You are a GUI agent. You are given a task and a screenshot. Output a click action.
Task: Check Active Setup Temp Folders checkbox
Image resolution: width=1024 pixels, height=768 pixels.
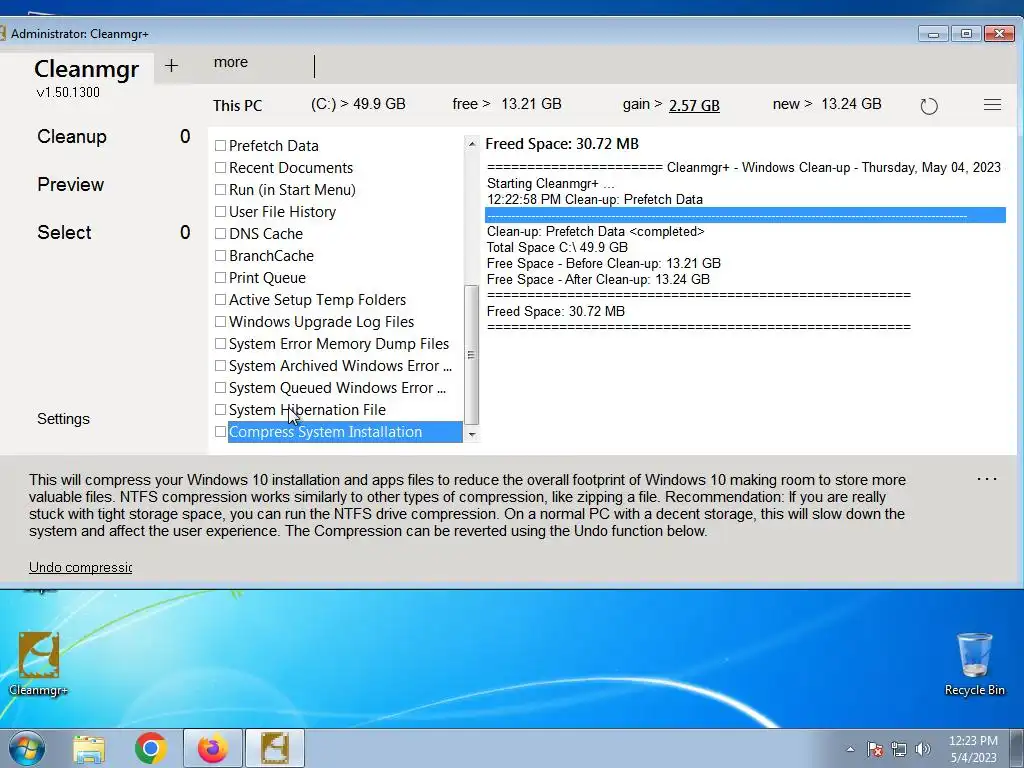point(221,300)
